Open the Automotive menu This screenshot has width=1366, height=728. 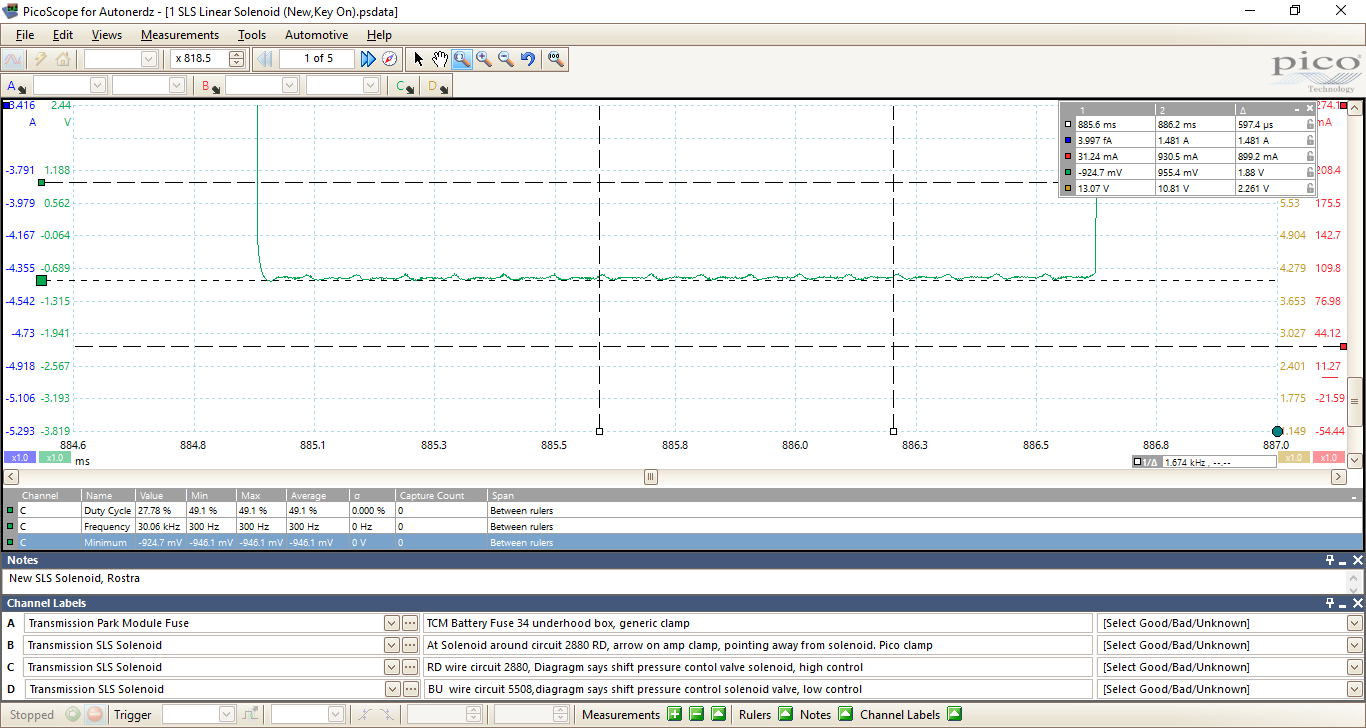pos(317,34)
